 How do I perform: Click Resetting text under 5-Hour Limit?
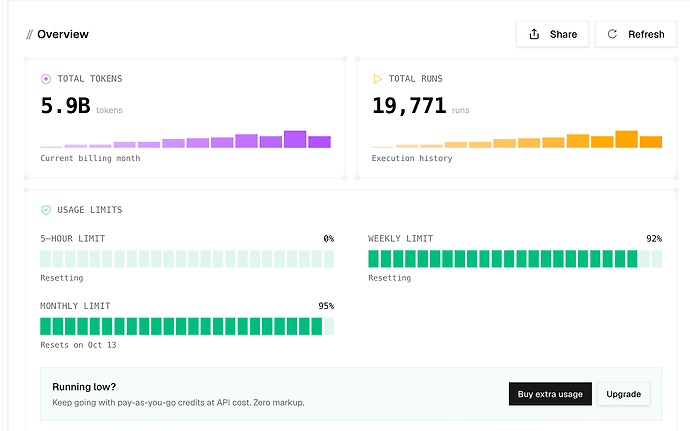pyautogui.click(x=62, y=278)
